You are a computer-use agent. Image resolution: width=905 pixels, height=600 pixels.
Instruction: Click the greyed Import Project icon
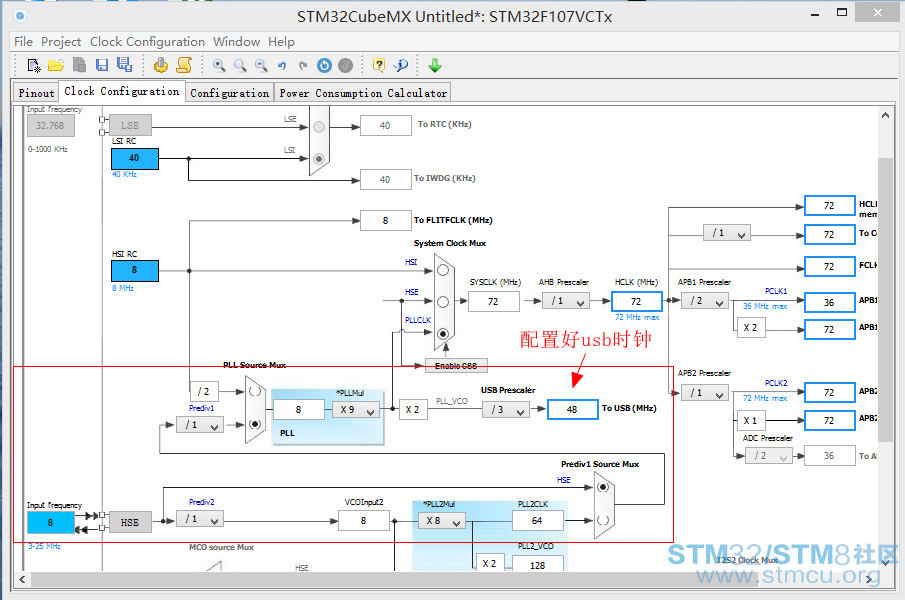(x=79, y=65)
